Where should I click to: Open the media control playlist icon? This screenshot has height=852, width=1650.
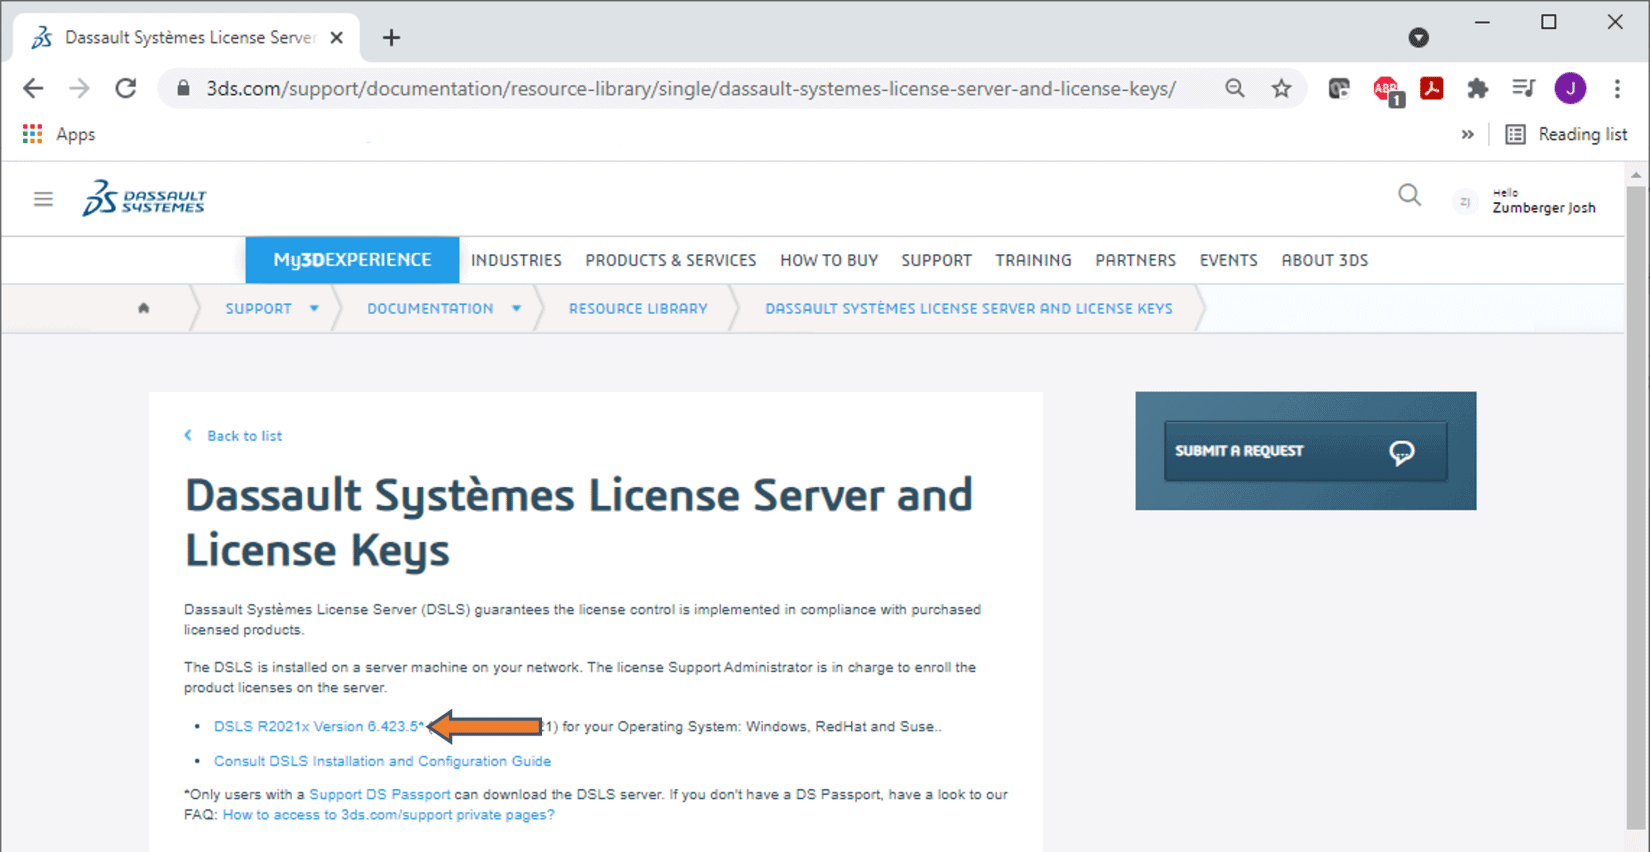pos(1523,88)
